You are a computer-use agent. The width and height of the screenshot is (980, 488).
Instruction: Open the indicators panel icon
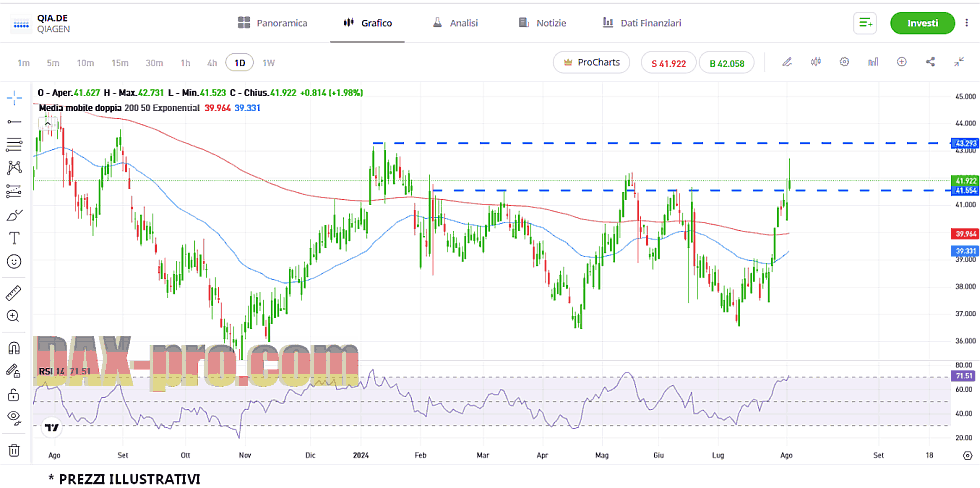click(873, 62)
